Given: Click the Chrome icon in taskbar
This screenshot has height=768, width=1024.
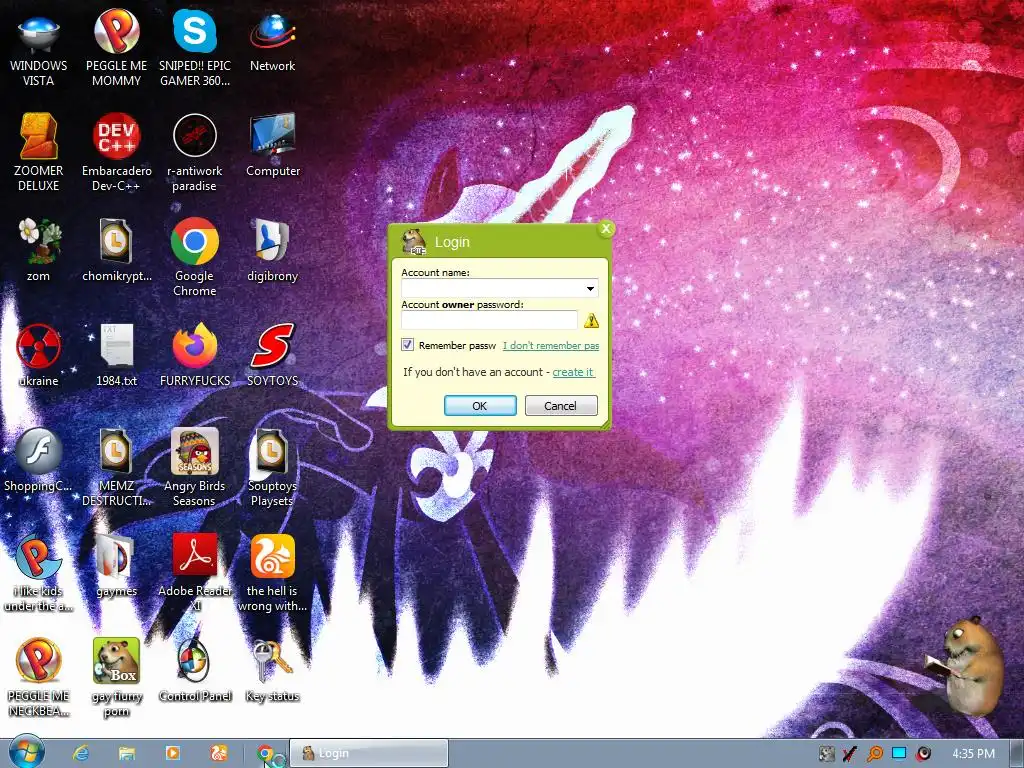Looking at the screenshot, I should tap(266, 754).
